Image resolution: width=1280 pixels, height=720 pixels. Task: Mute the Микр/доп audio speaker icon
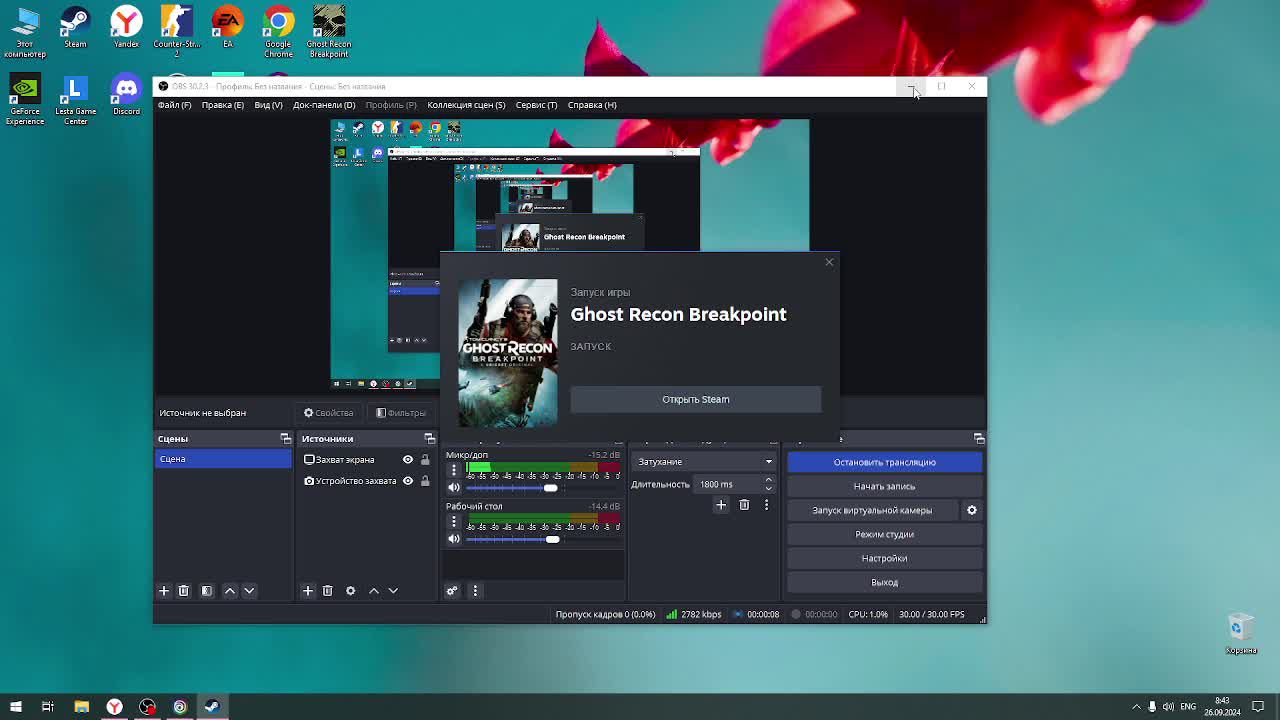[x=454, y=488]
